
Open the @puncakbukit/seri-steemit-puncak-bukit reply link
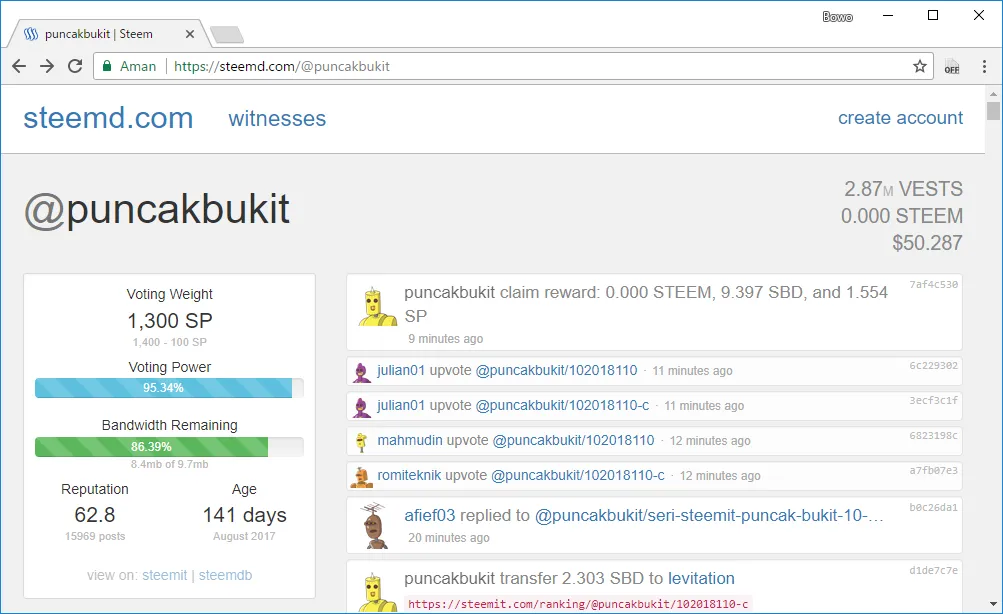coord(709,516)
